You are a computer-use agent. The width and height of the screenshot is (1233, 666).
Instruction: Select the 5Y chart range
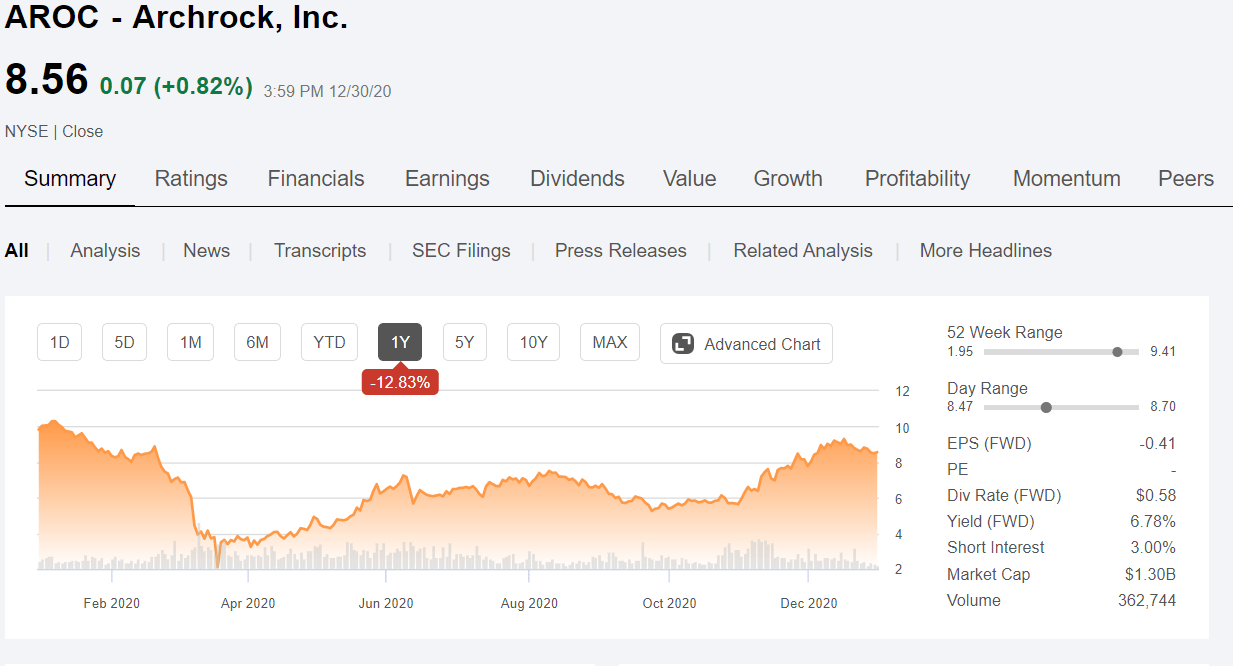[464, 343]
